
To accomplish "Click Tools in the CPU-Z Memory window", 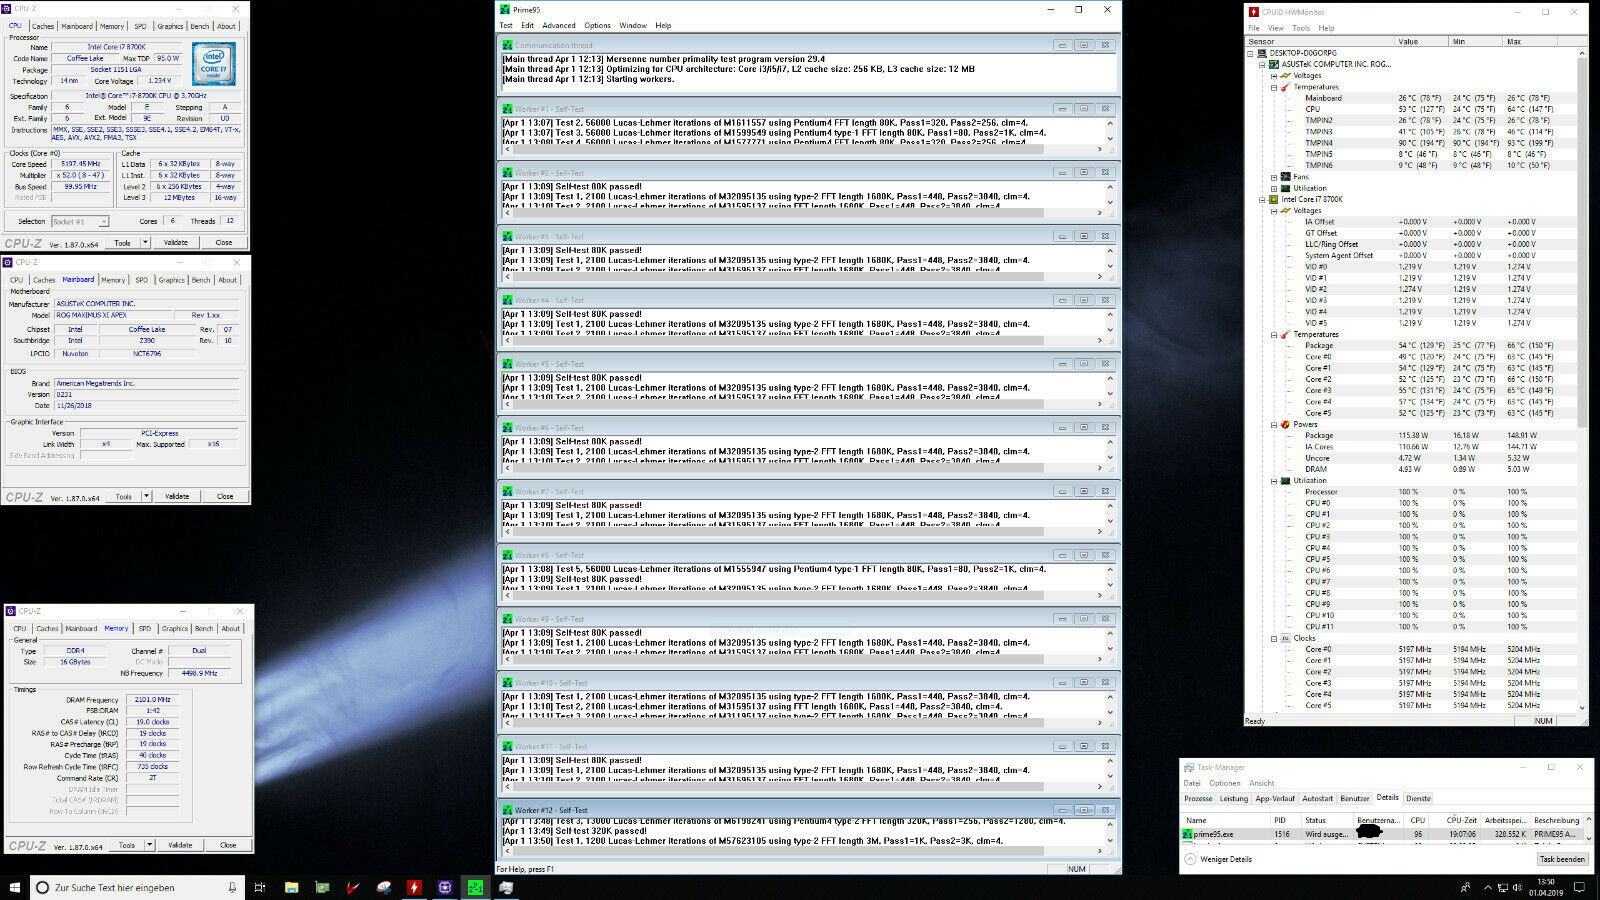I will (x=126, y=845).
